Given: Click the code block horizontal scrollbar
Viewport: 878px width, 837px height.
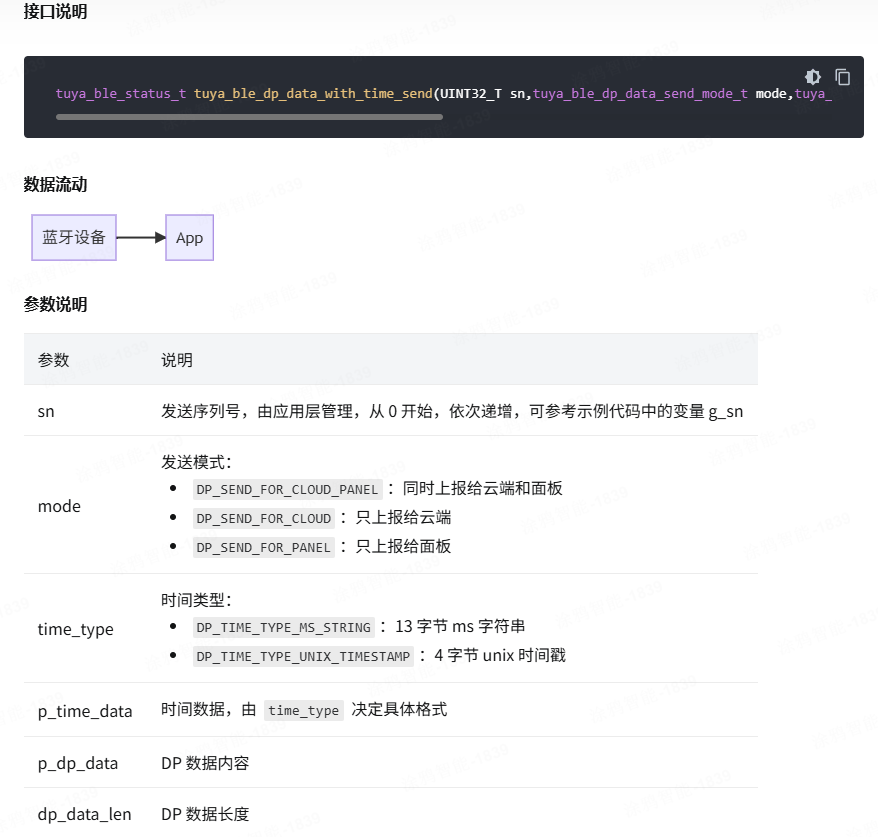Looking at the screenshot, I should (250, 116).
